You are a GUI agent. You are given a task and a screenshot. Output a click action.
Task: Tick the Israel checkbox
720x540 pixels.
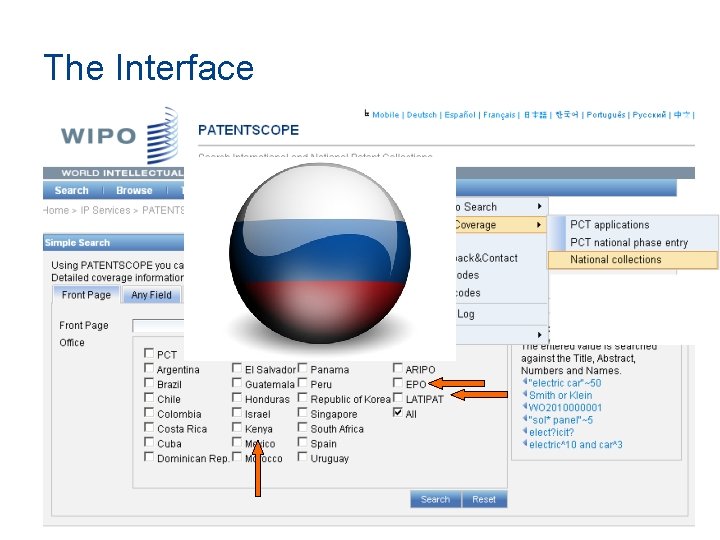pos(237,412)
